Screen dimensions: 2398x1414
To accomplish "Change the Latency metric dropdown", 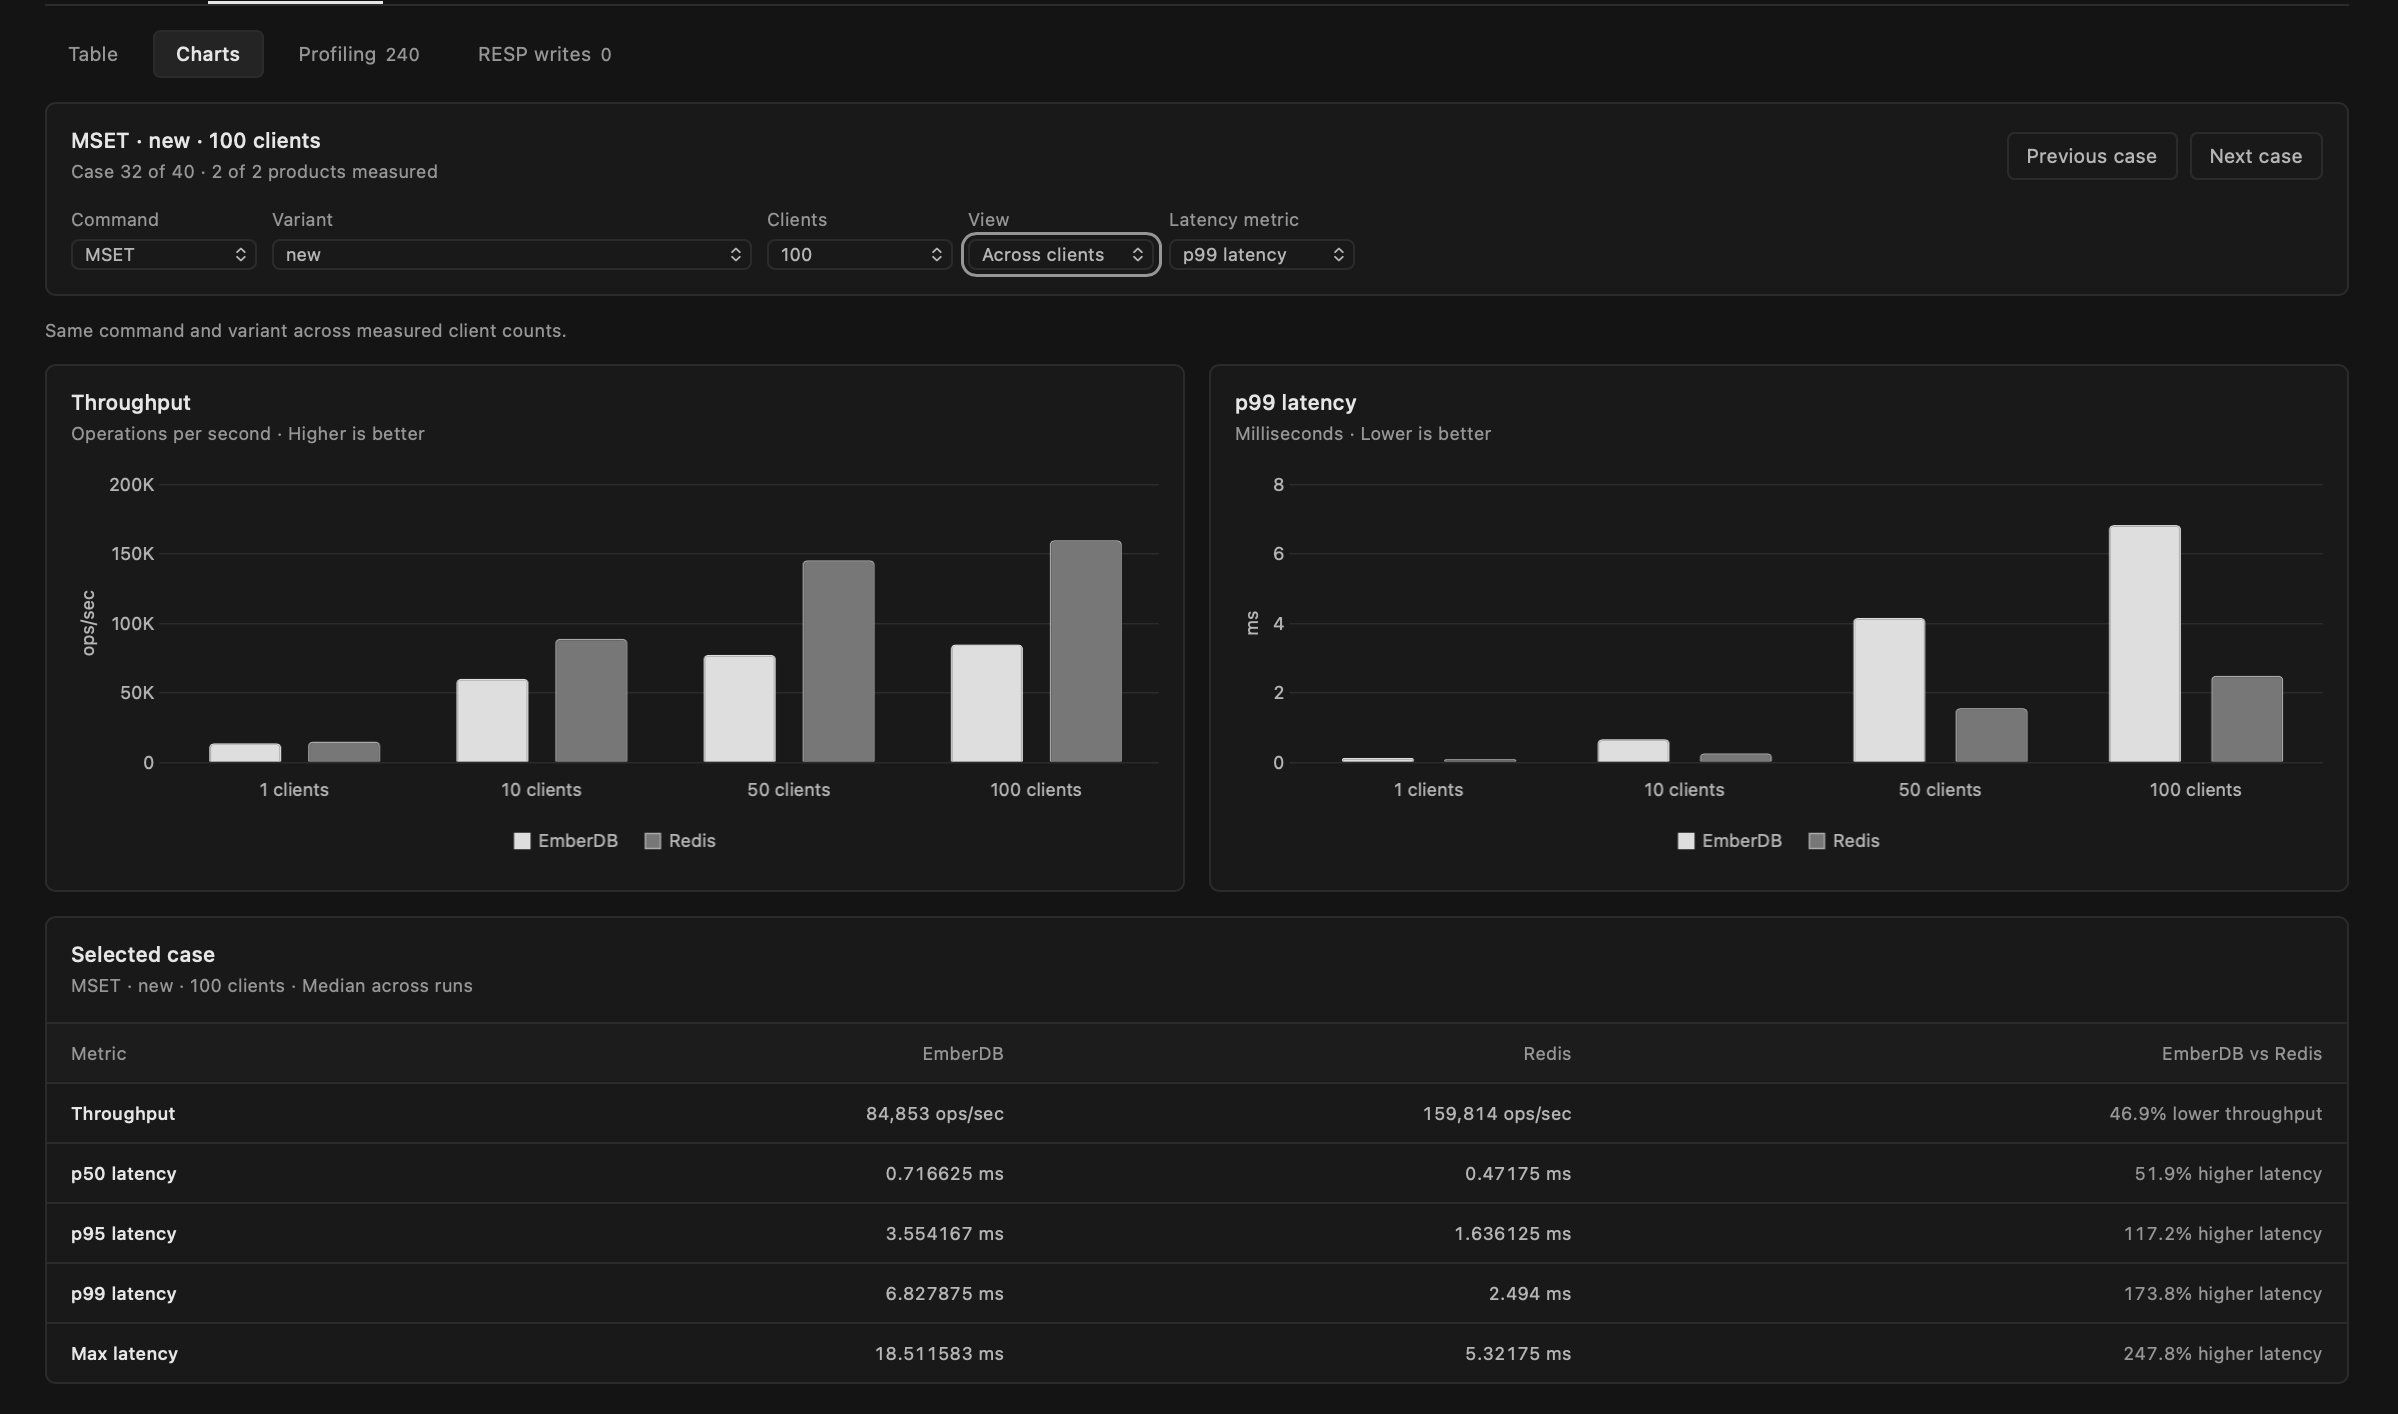I will coord(1261,255).
